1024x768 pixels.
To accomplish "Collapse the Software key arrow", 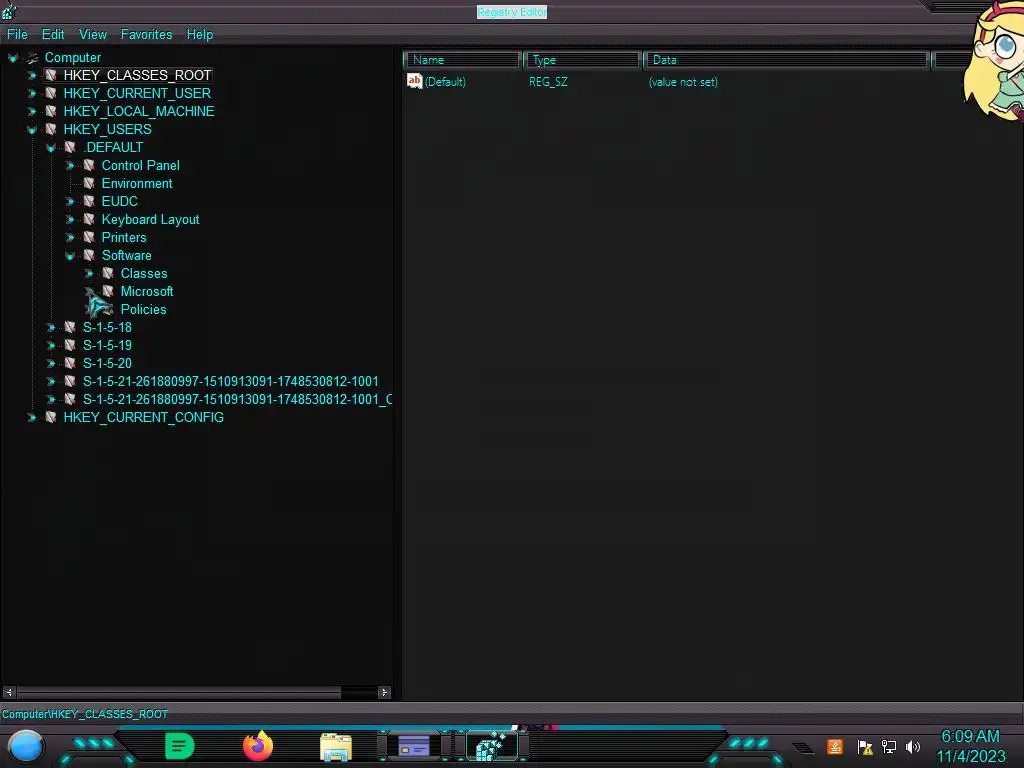I will [x=70, y=256].
